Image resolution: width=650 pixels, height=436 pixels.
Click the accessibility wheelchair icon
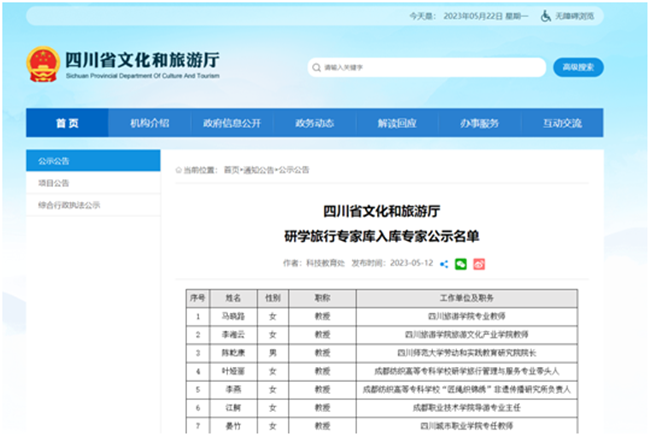coord(546,16)
